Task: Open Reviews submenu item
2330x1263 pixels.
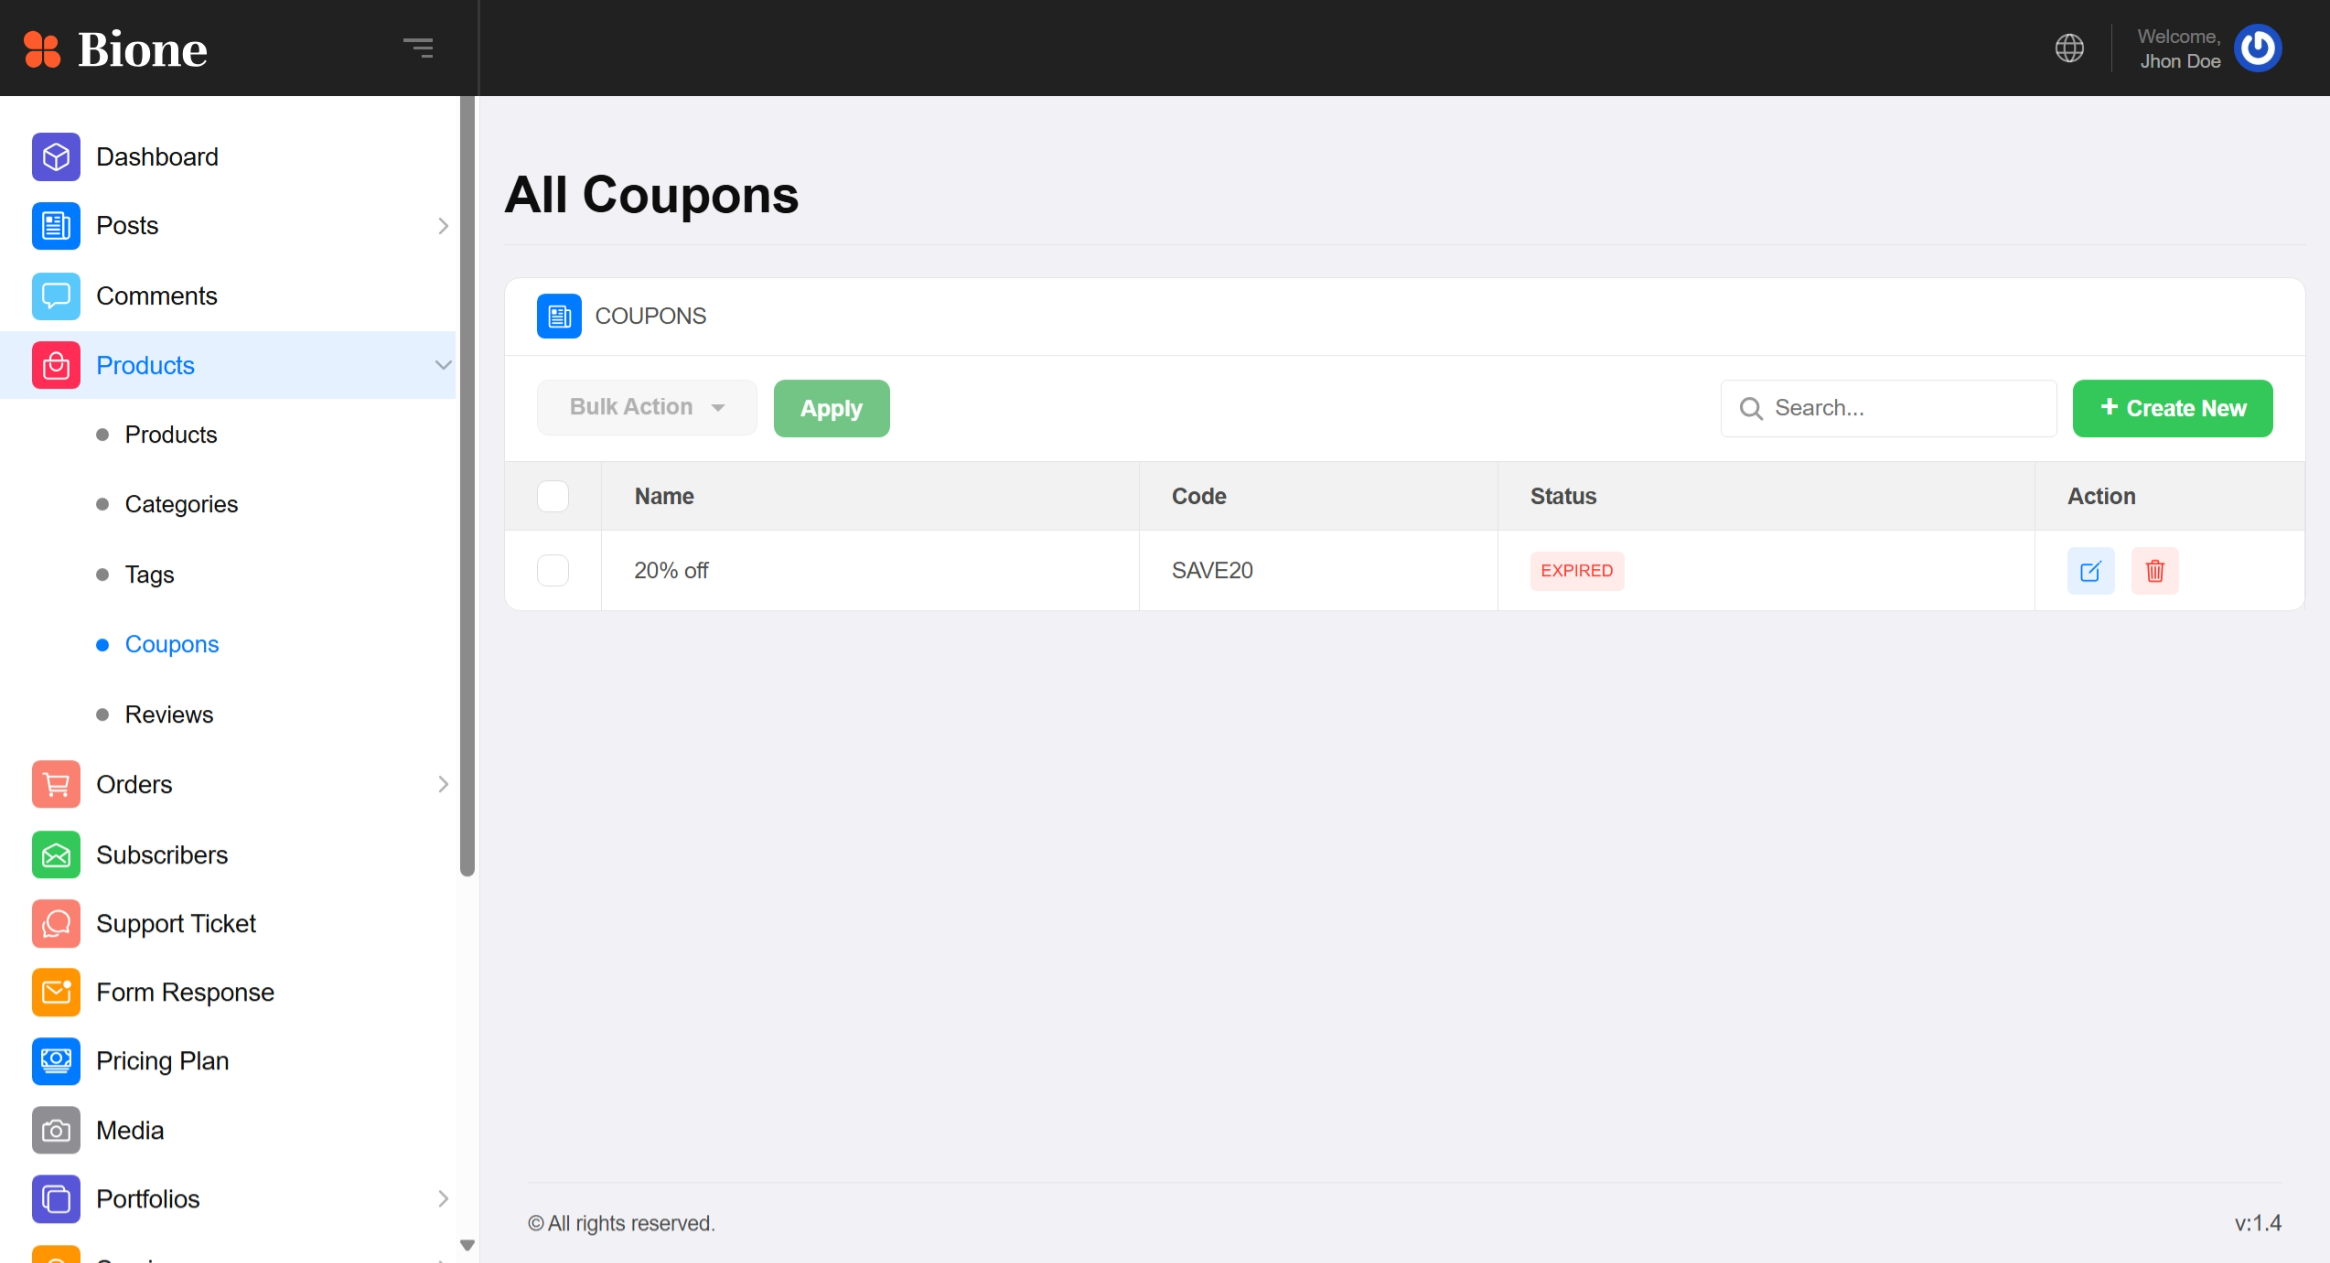Action: (169, 714)
